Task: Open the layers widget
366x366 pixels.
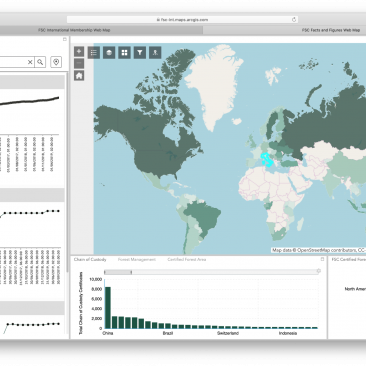Action: tap(109, 52)
